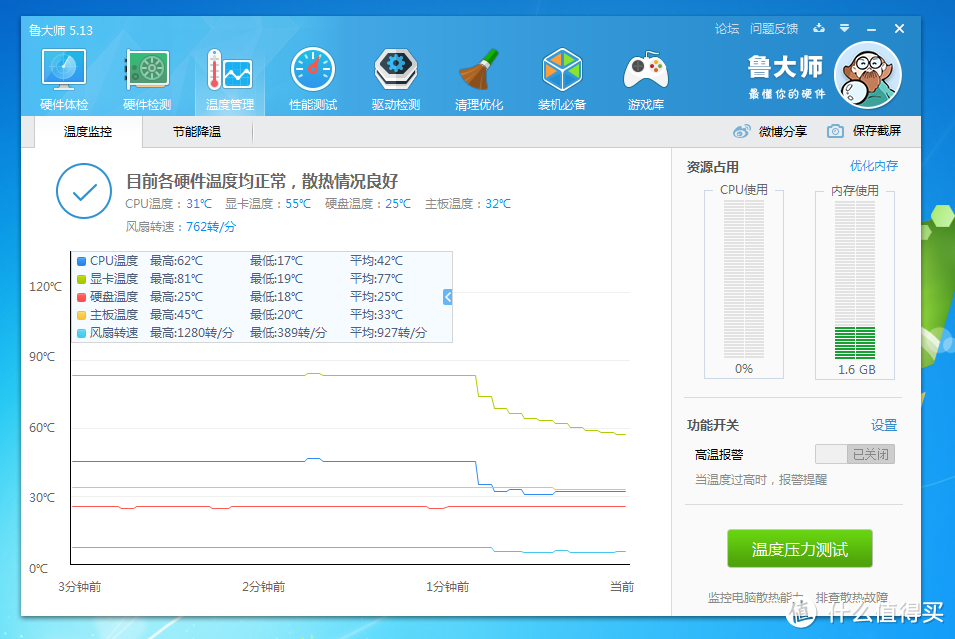Switch to the 节能降温 tab
Viewport: 955px width, 639px height.
pos(197,132)
